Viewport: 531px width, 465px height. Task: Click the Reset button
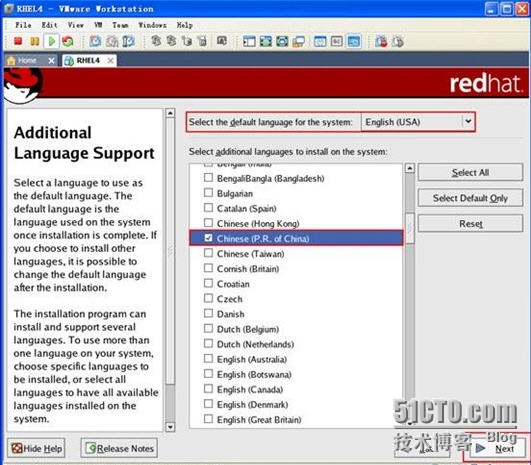[x=470, y=224]
